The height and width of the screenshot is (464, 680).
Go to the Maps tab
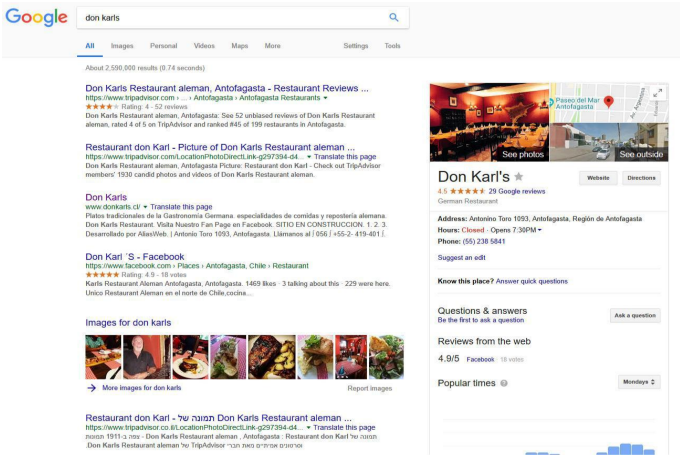(239, 46)
